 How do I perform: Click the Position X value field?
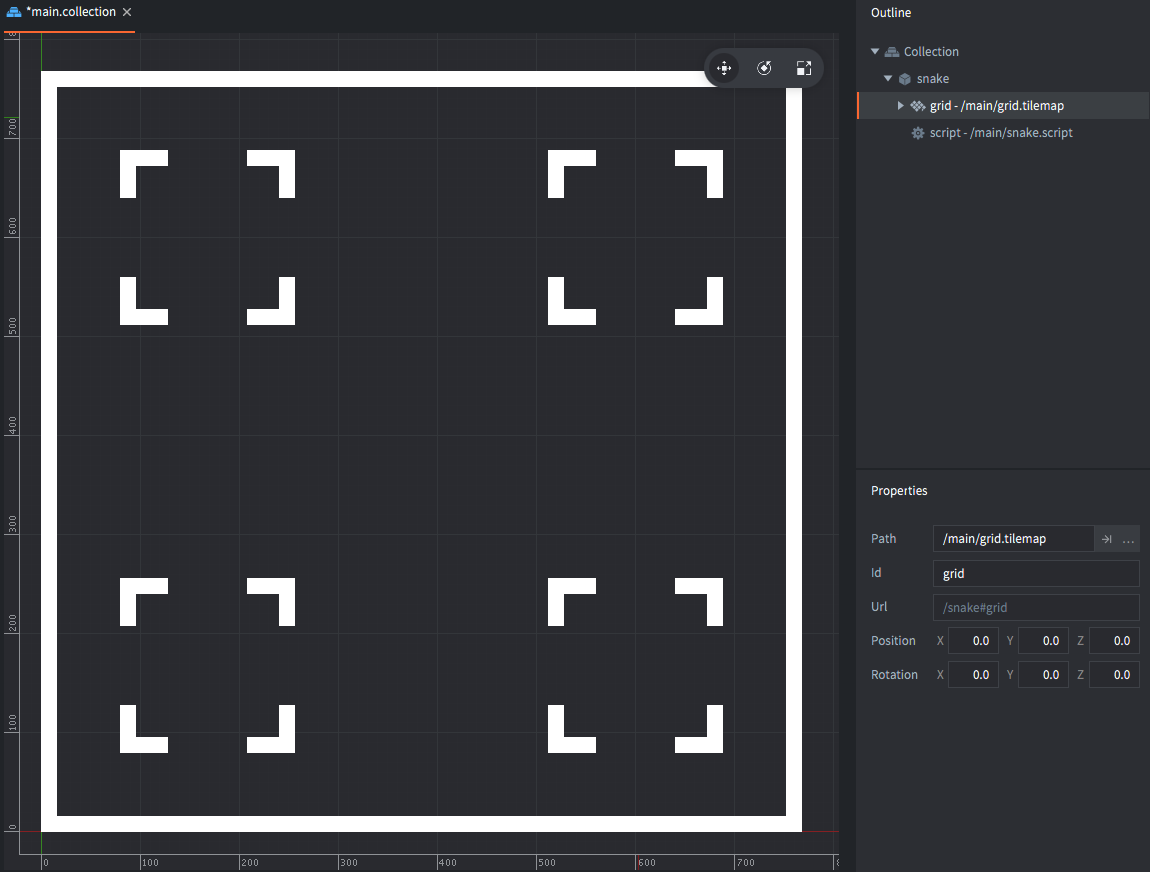tap(973, 641)
